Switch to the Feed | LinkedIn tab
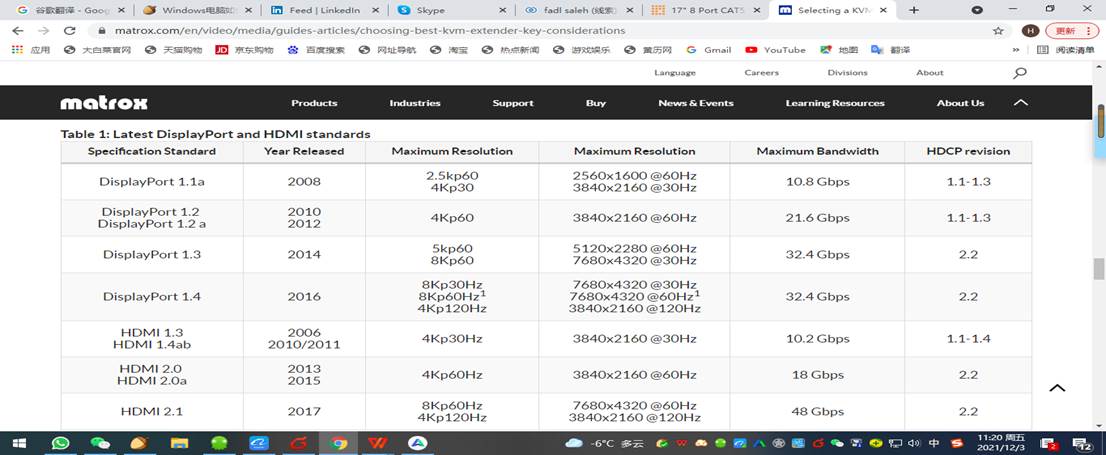This screenshot has height=455, width=1106. point(322,11)
